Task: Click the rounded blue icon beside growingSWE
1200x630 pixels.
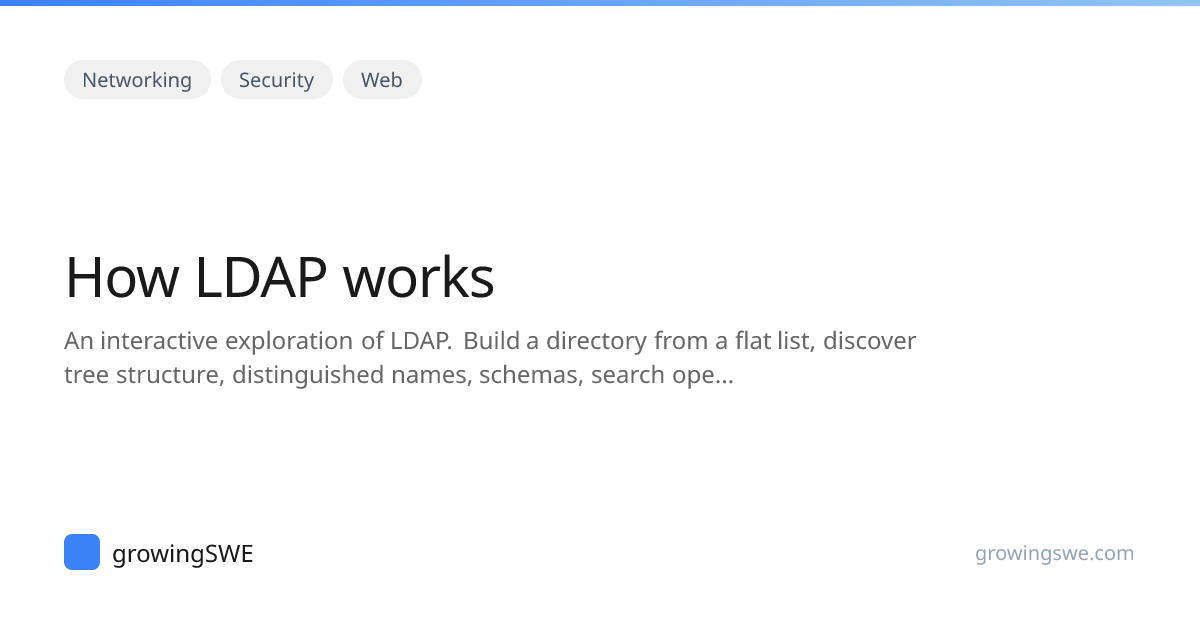Action: pos(82,549)
